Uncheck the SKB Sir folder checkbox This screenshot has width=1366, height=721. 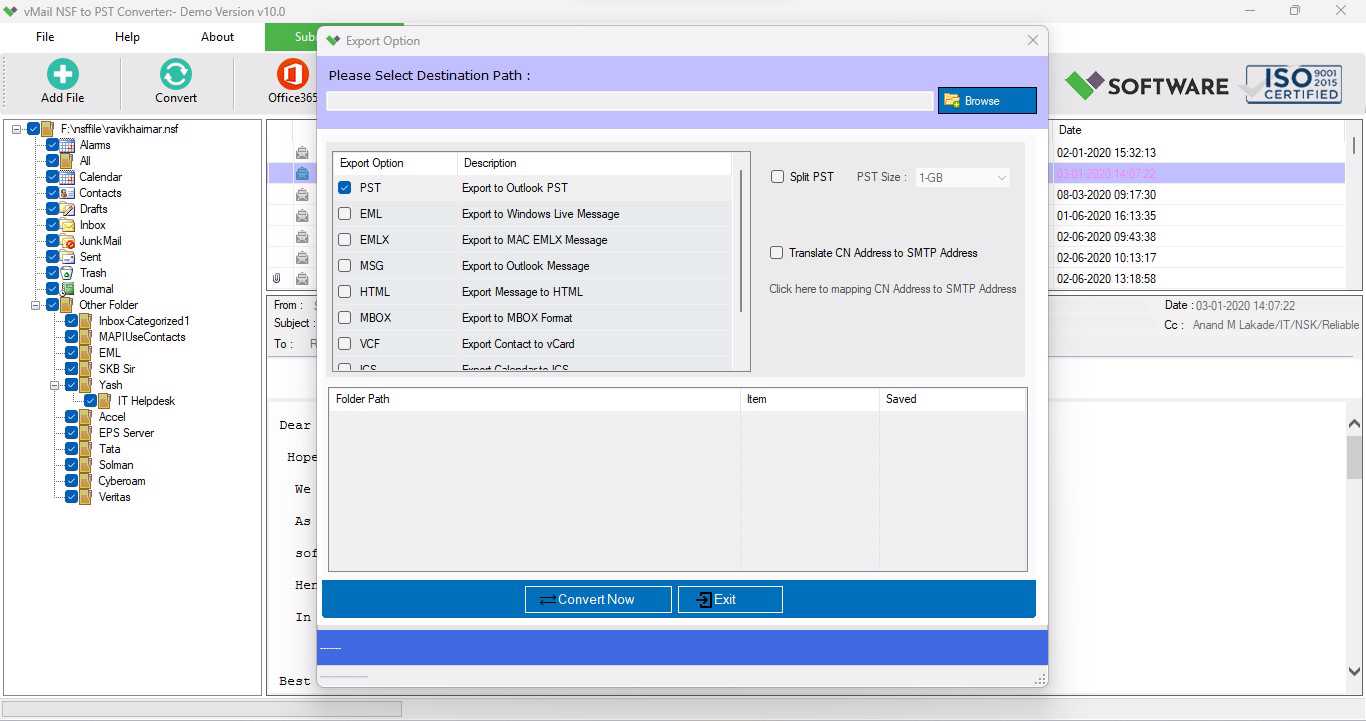[72, 369]
